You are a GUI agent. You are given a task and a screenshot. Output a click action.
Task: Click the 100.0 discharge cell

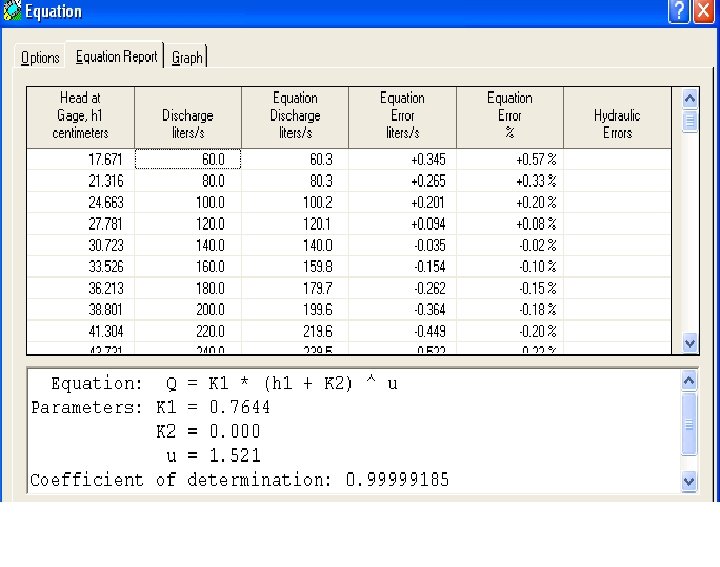[188, 202]
